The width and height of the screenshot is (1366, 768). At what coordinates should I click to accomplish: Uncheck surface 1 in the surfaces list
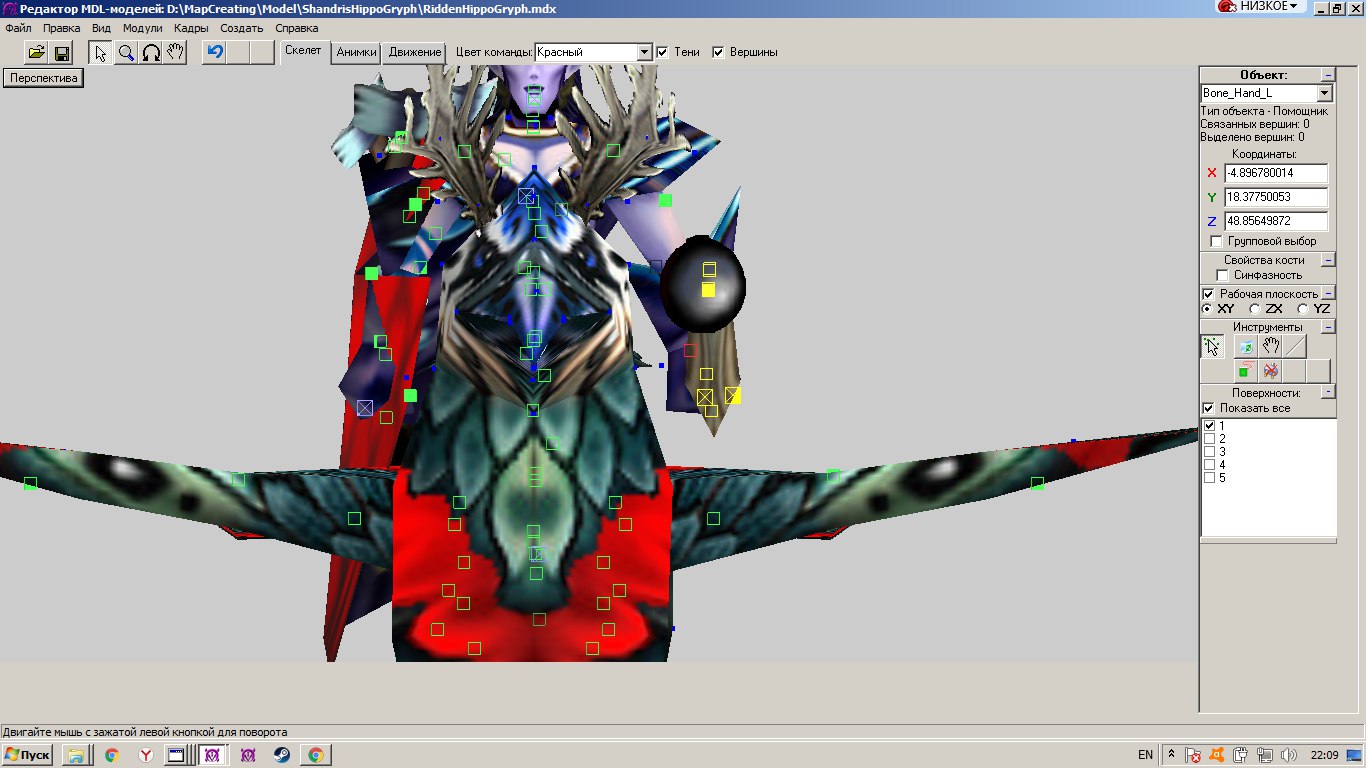click(x=1210, y=426)
